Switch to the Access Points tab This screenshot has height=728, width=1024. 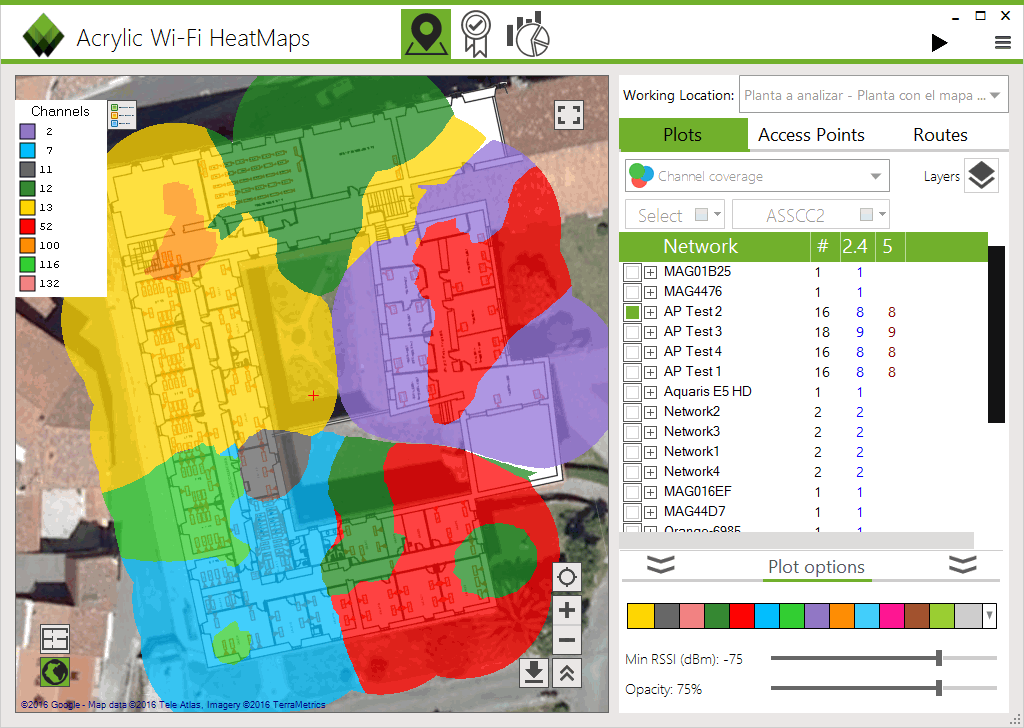(x=811, y=135)
